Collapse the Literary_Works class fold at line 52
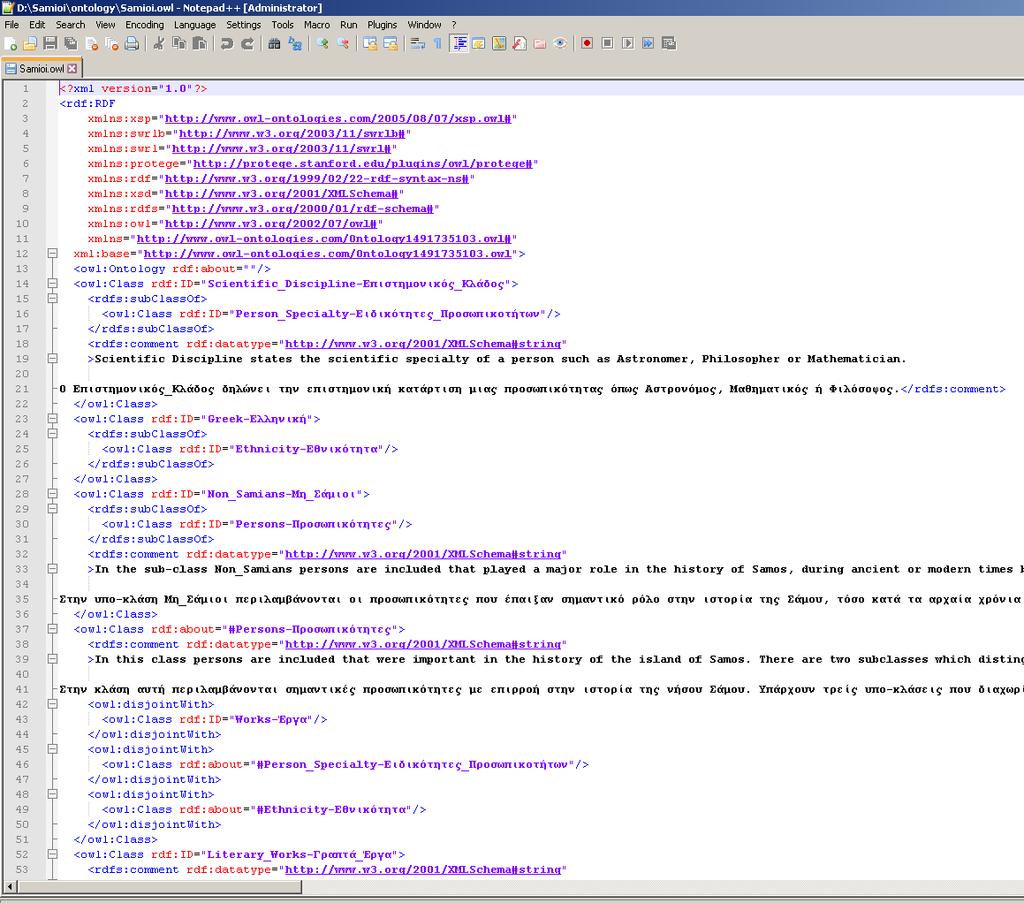The height and width of the screenshot is (903, 1024). tap(52, 854)
